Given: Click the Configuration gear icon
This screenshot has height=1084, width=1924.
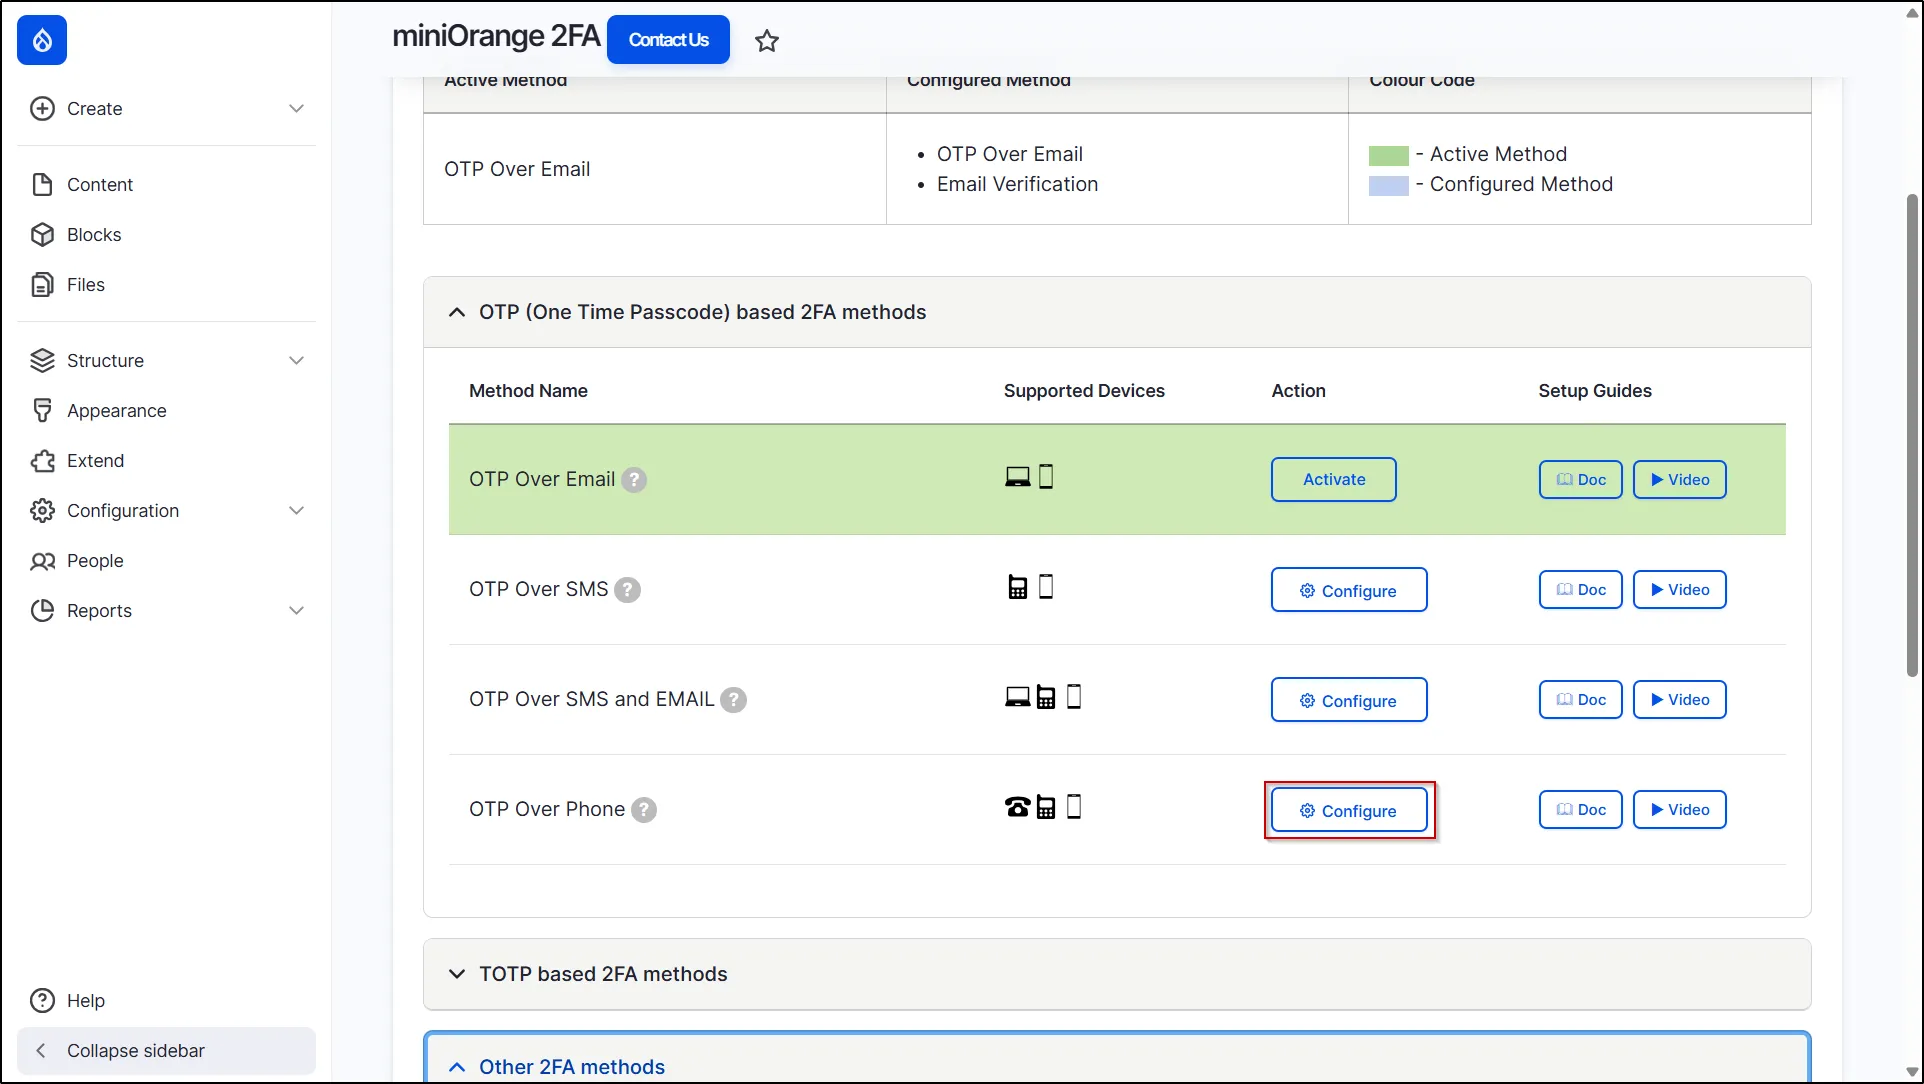Looking at the screenshot, I should (x=42, y=510).
